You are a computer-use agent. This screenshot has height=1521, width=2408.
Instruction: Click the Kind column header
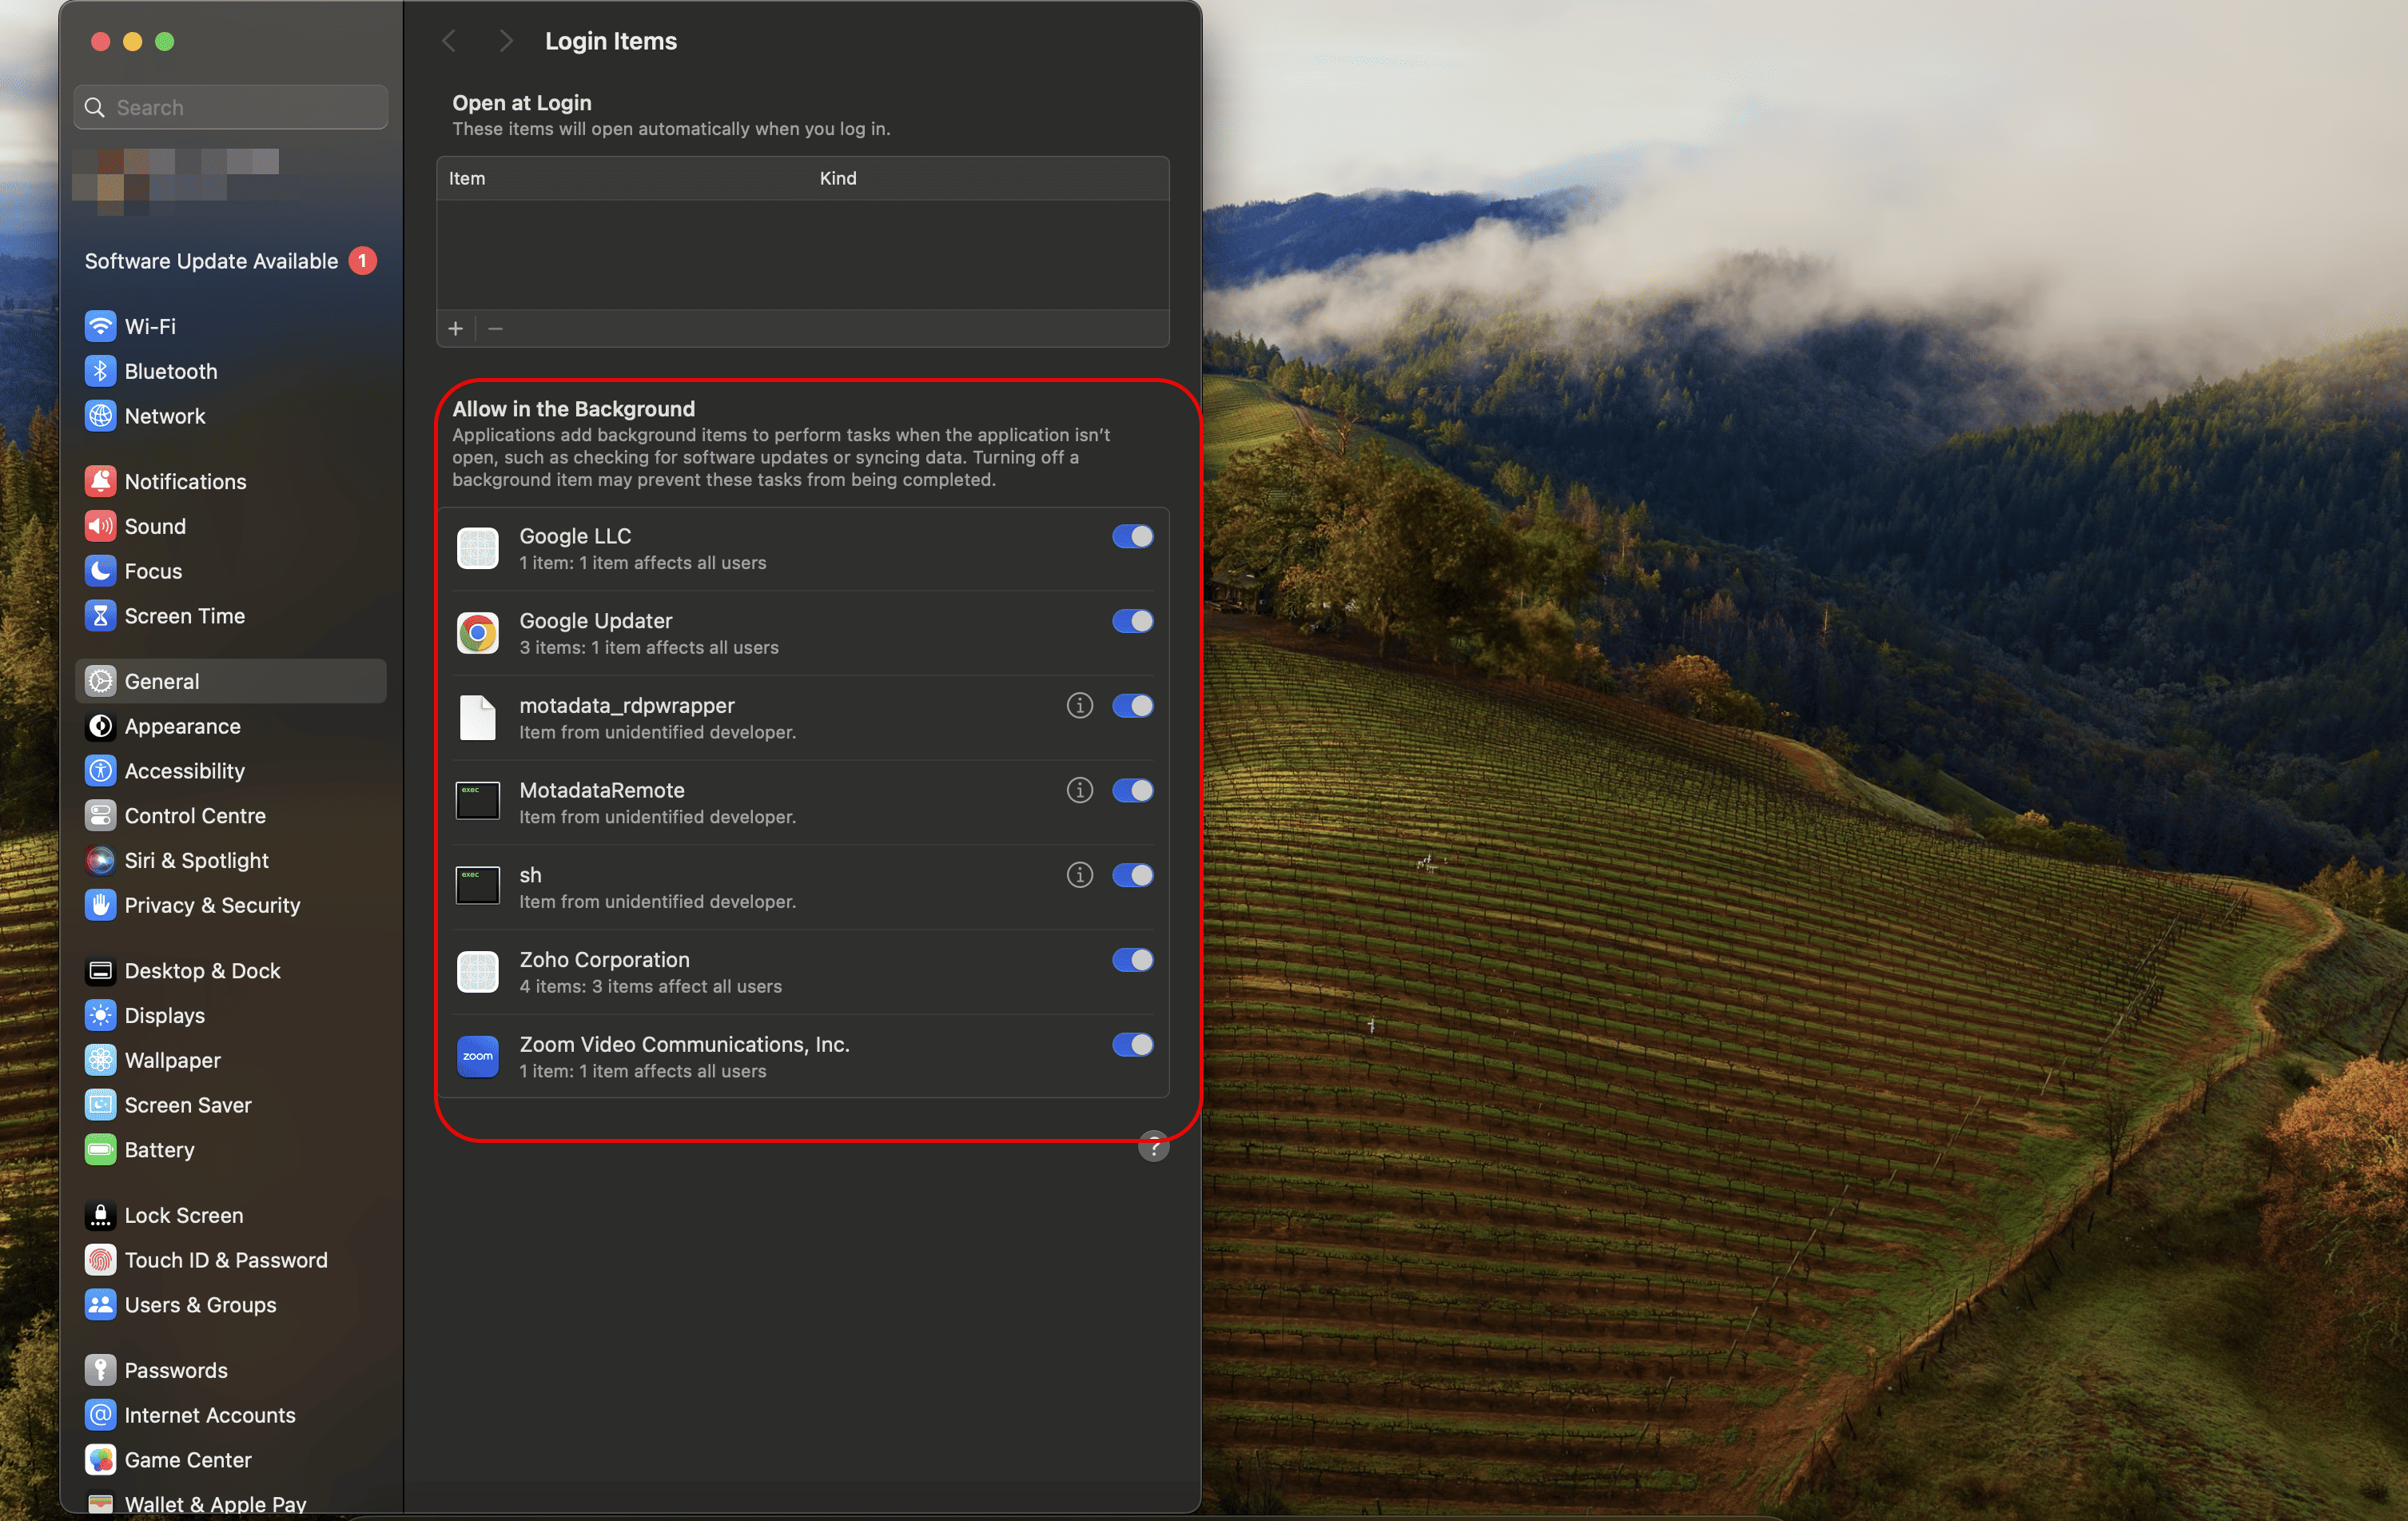click(x=837, y=178)
